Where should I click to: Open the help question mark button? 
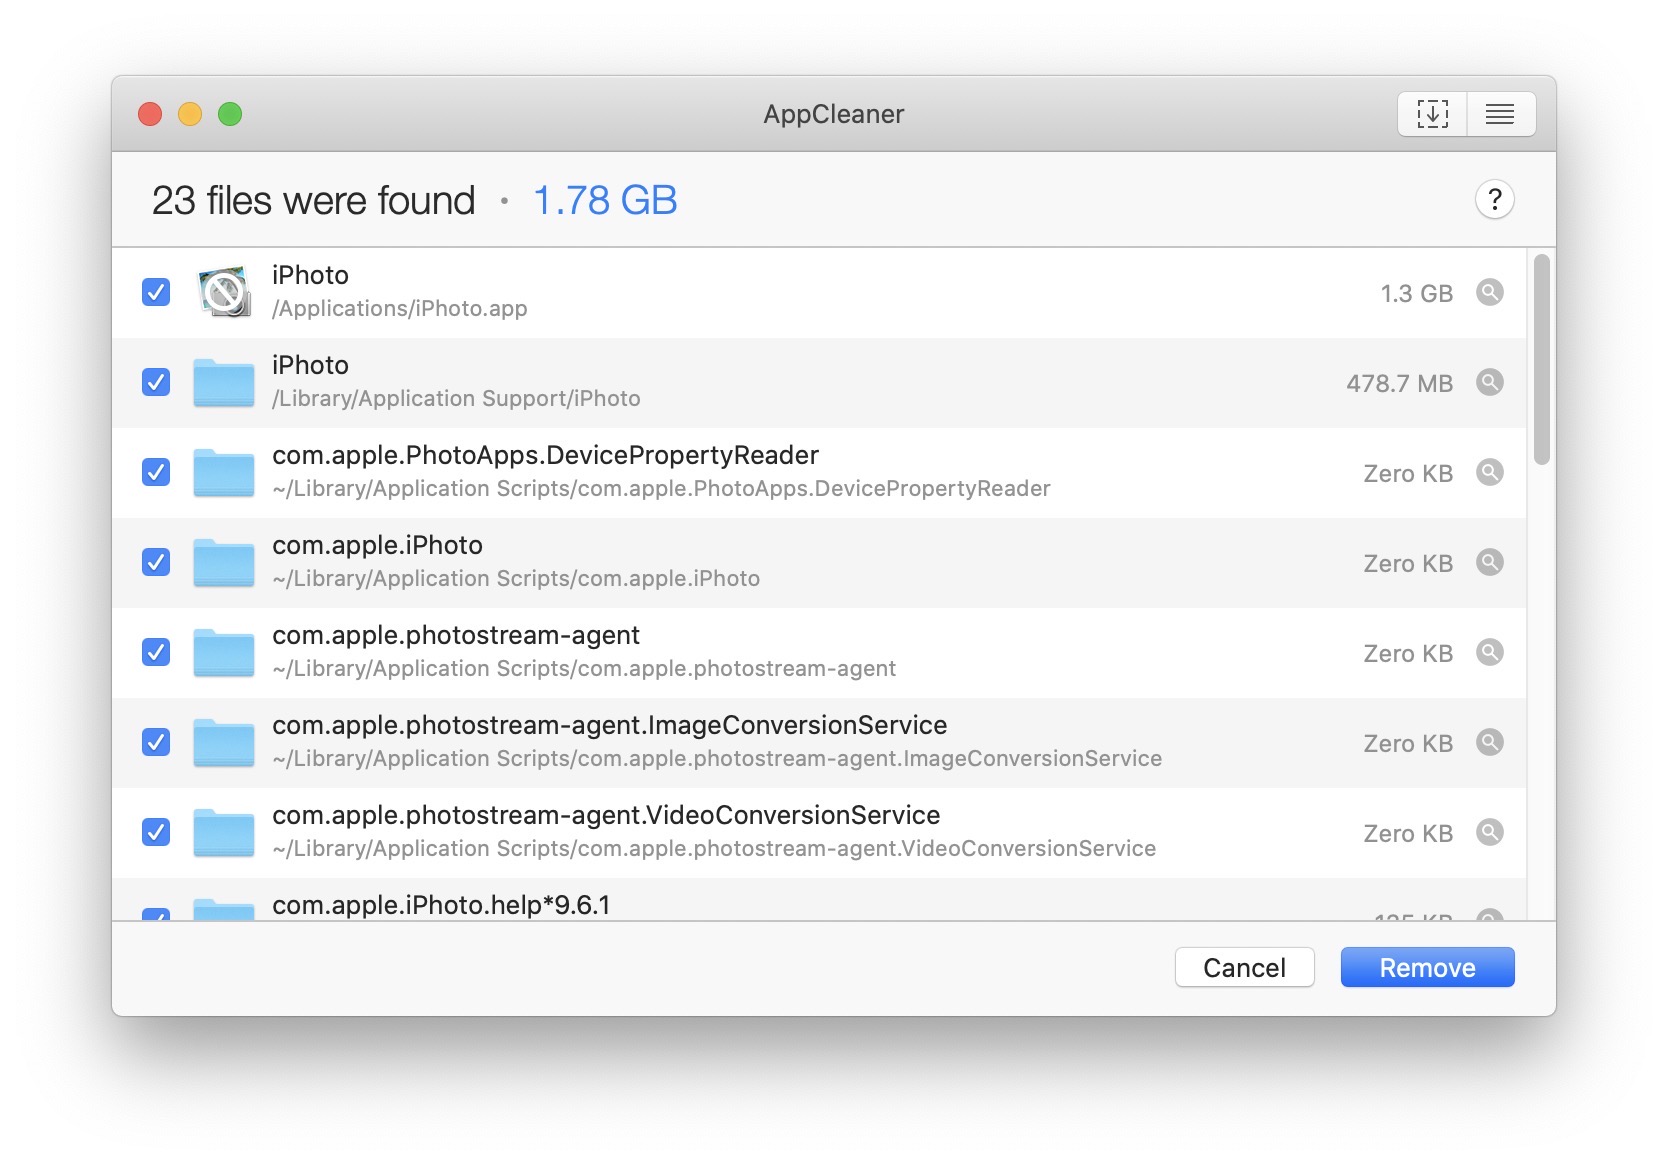coord(1494,200)
